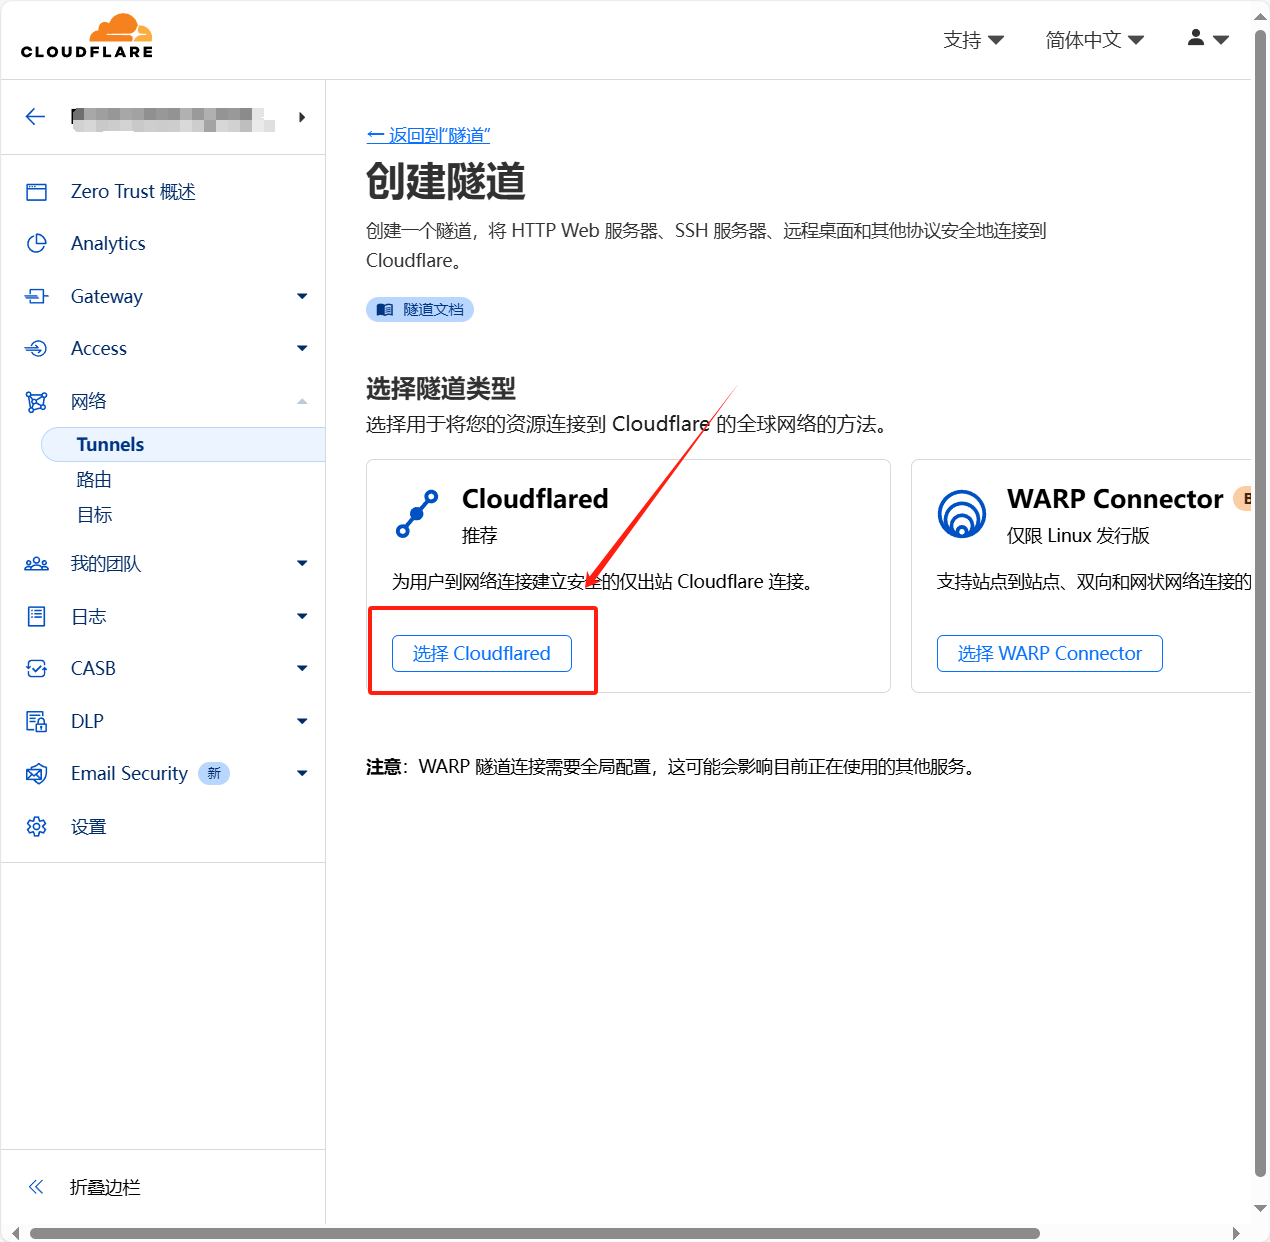The image size is (1270, 1242).
Task: Open the 支持 support dropdown
Action: tap(972, 40)
